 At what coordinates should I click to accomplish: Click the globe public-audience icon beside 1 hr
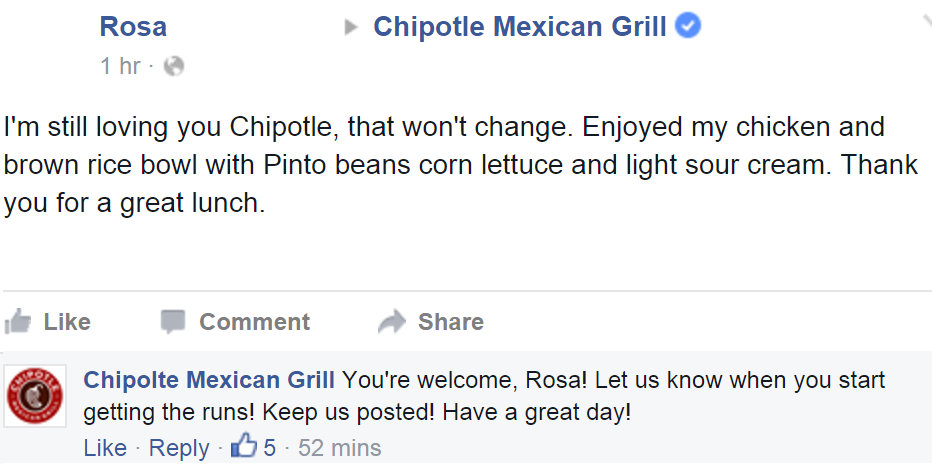pyautogui.click(x=174, y=66)
